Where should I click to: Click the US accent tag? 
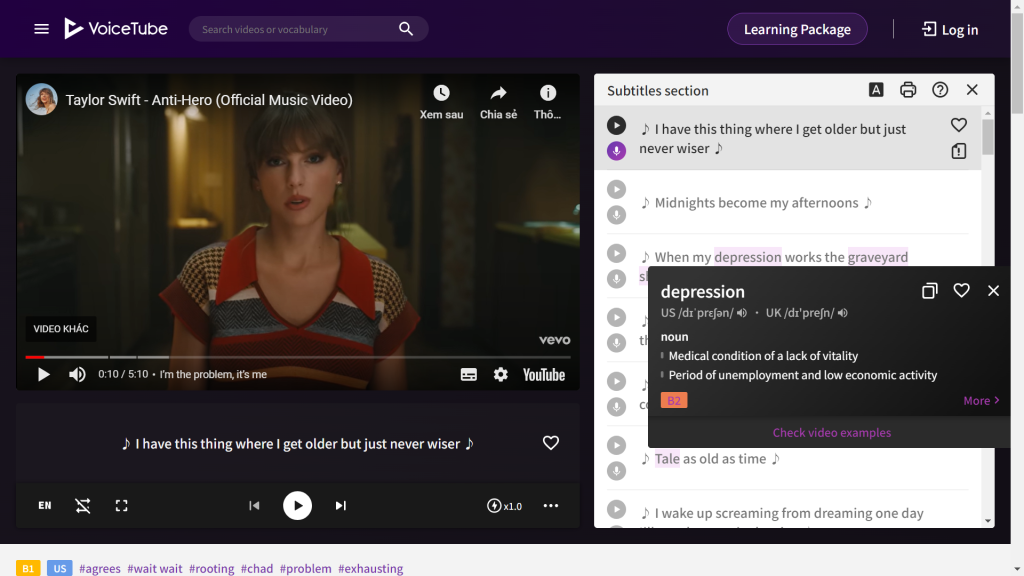click(59, 568)
